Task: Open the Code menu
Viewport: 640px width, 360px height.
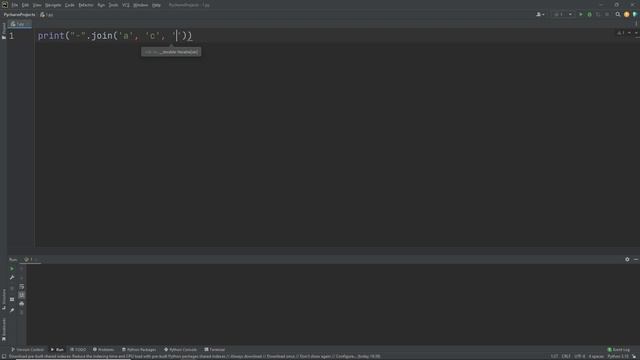Action: 70,5
